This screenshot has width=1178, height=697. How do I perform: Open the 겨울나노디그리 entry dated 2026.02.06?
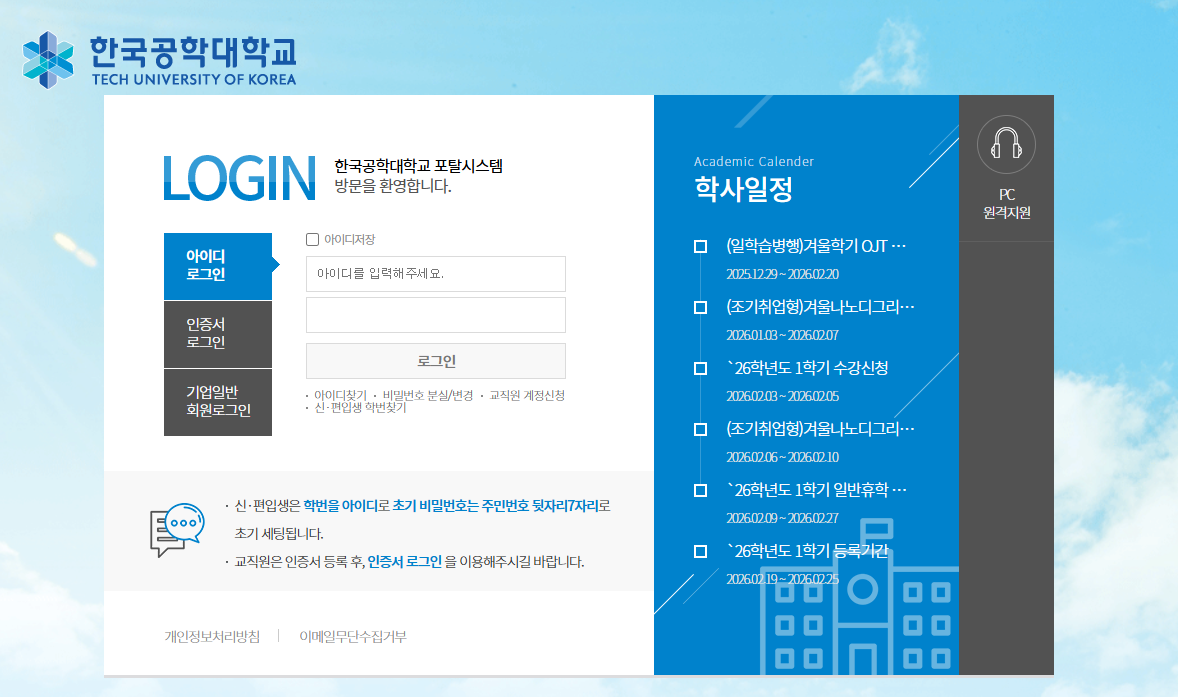pos(820,429)
